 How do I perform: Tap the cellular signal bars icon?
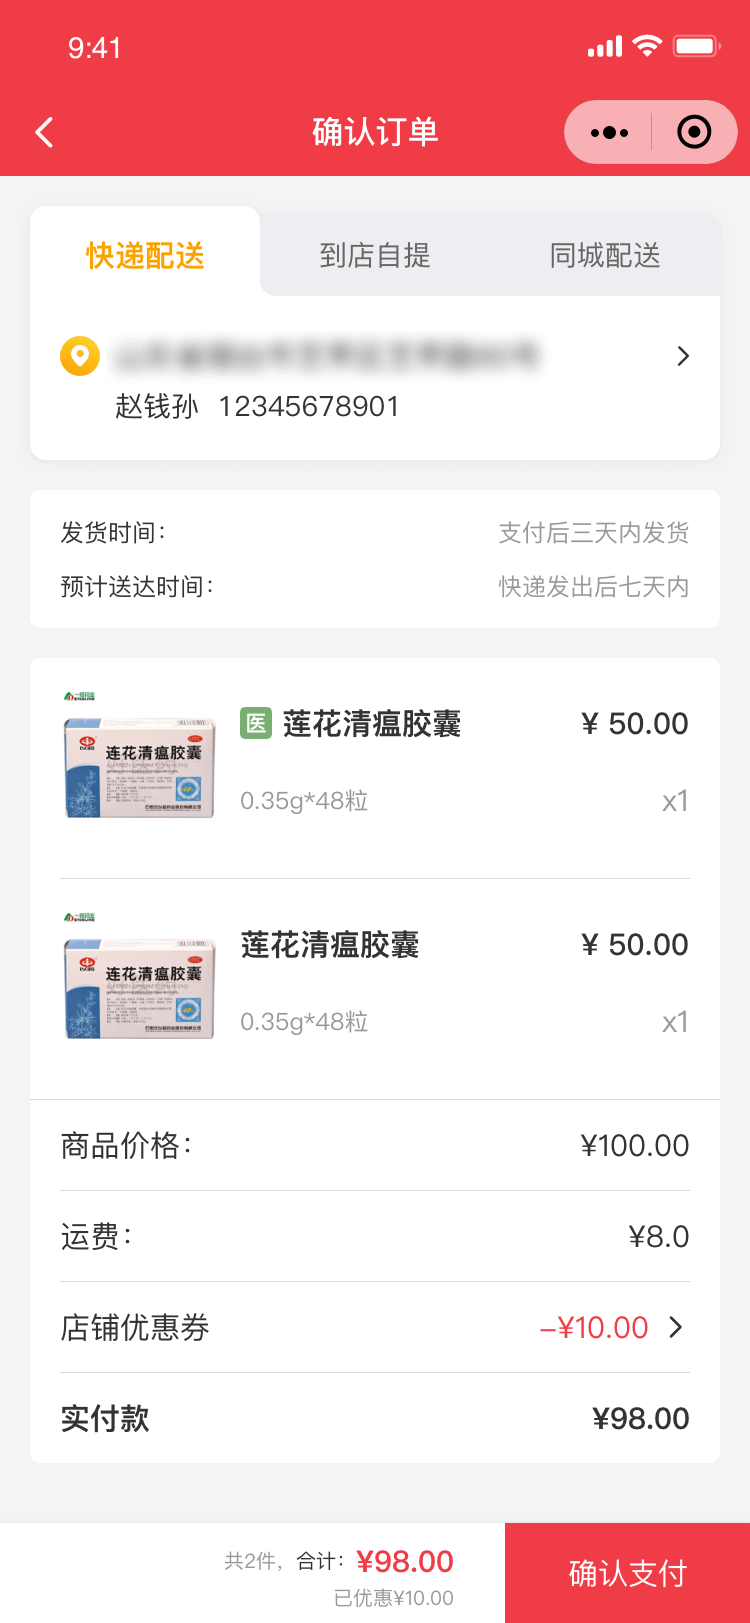click(604, 47)
